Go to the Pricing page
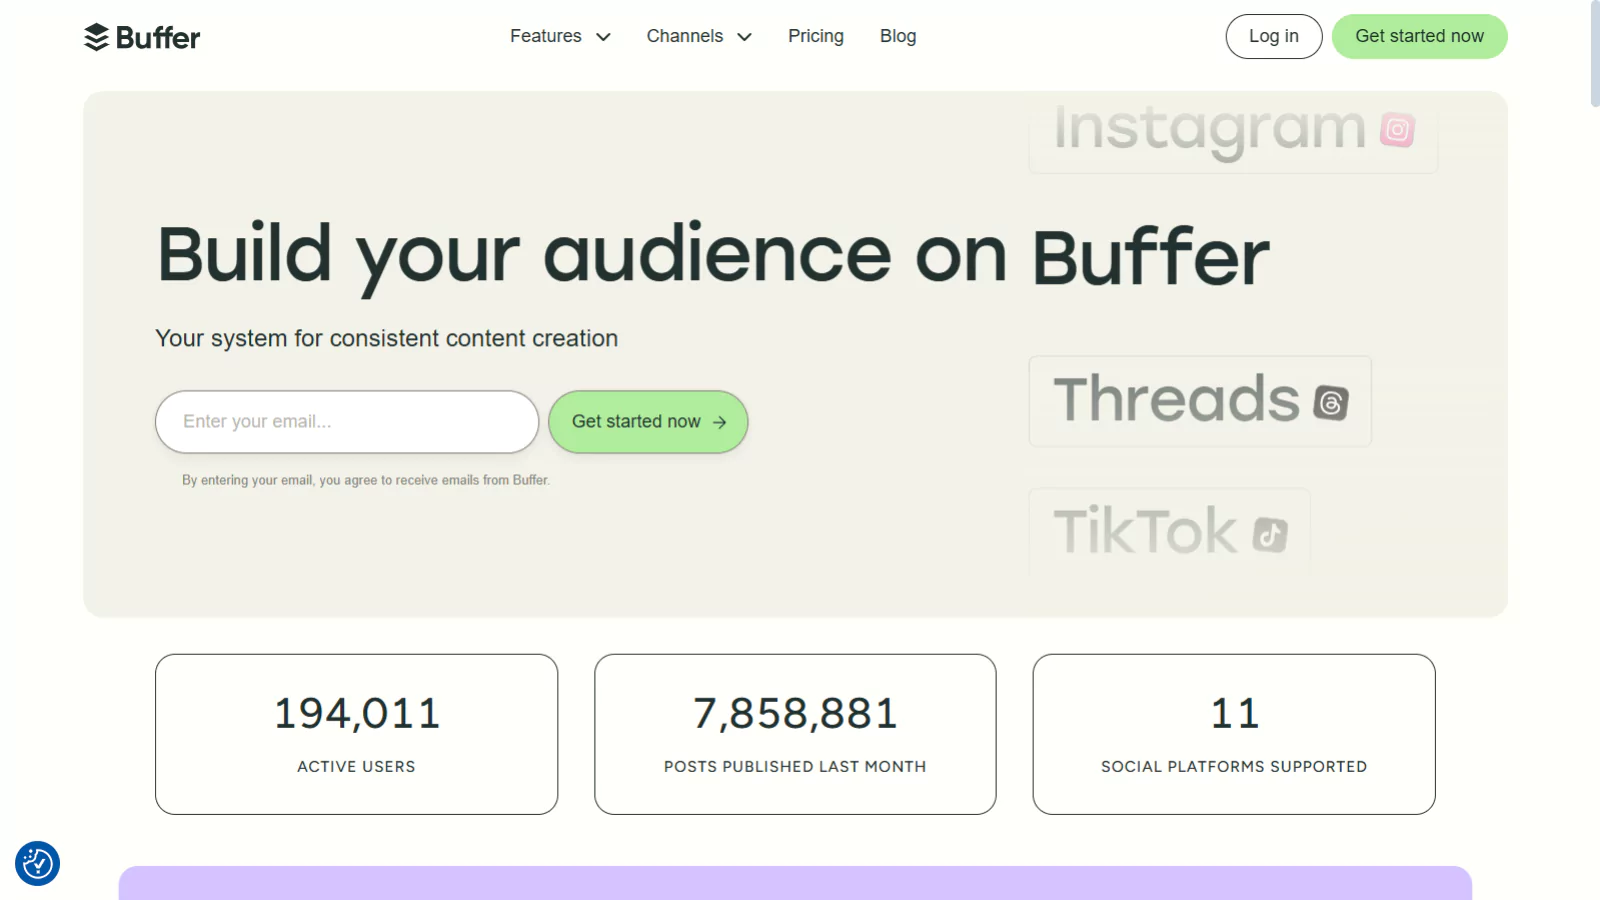The image size is (1600, 900). 816,36
